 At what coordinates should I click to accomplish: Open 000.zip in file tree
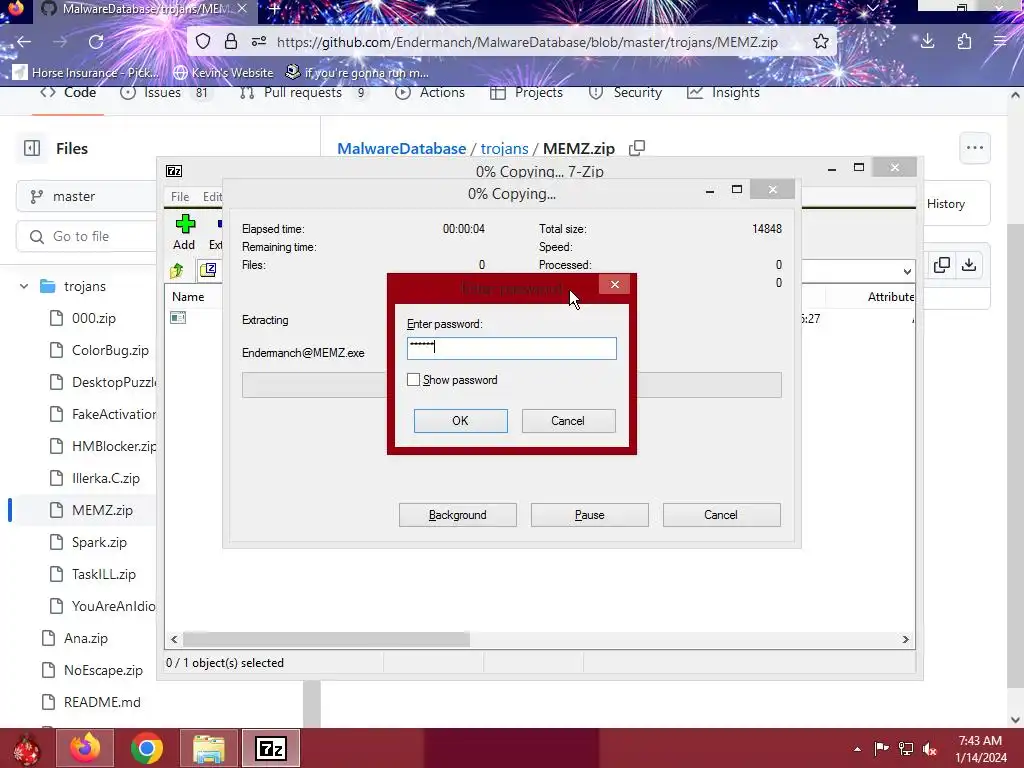pos(93,318)
